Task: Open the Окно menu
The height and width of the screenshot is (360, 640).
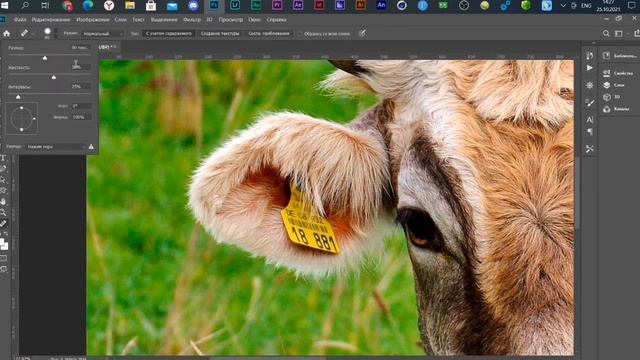Action: tap(254, 20)
